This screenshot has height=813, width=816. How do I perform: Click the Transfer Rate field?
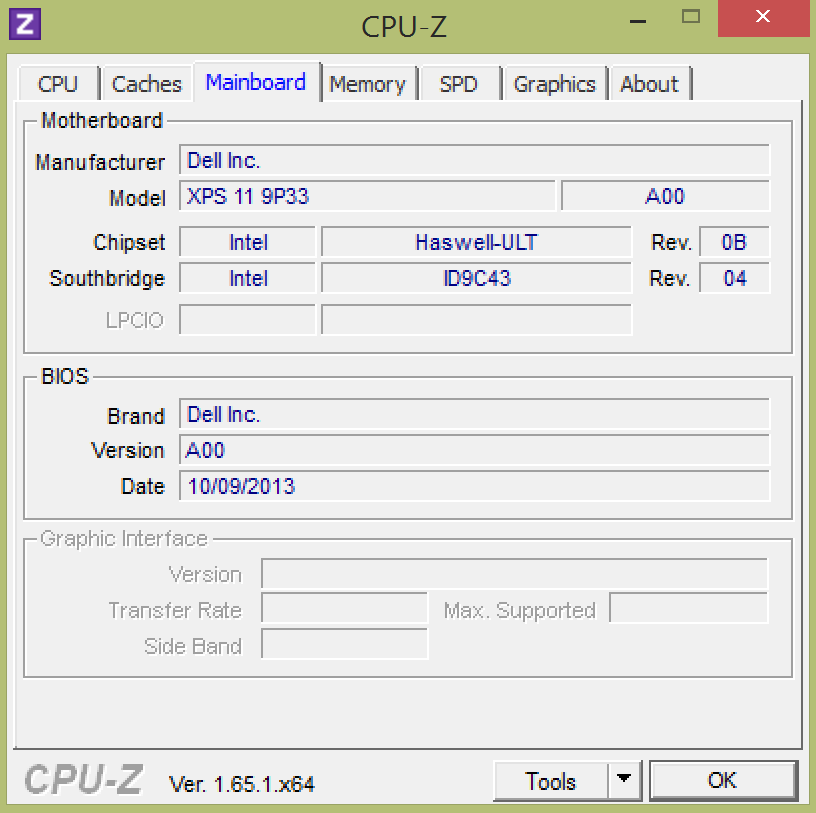pyautogui.click(x=344, y=608)
